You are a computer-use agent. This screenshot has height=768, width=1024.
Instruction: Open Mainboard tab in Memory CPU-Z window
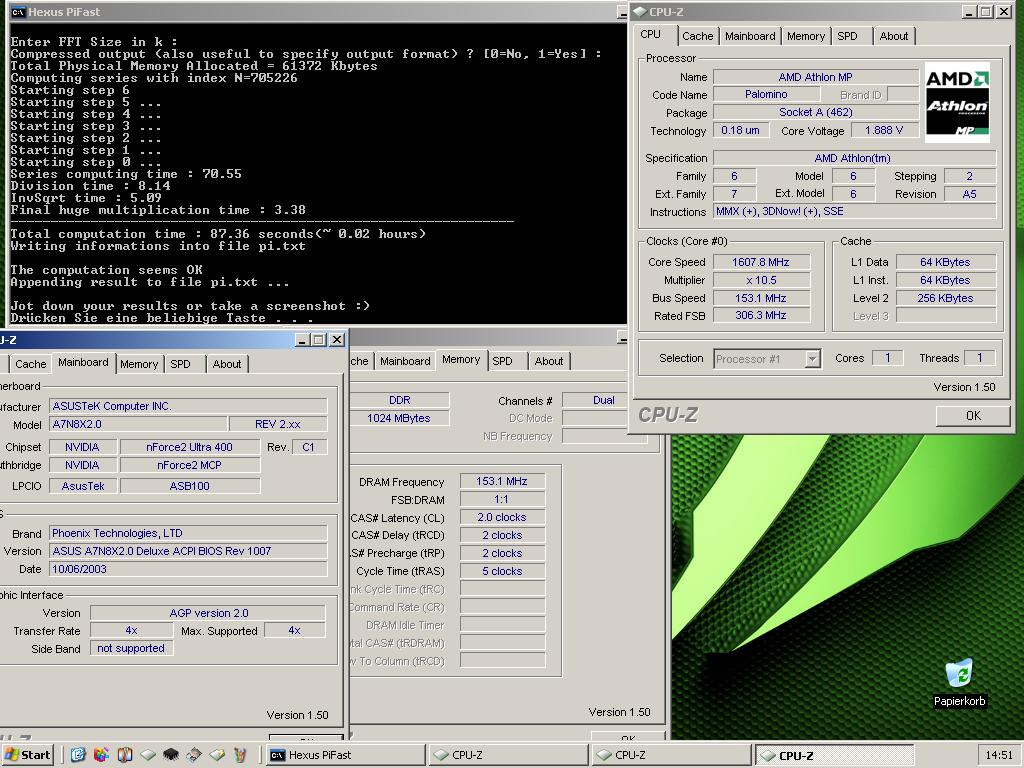pos(405,361)
